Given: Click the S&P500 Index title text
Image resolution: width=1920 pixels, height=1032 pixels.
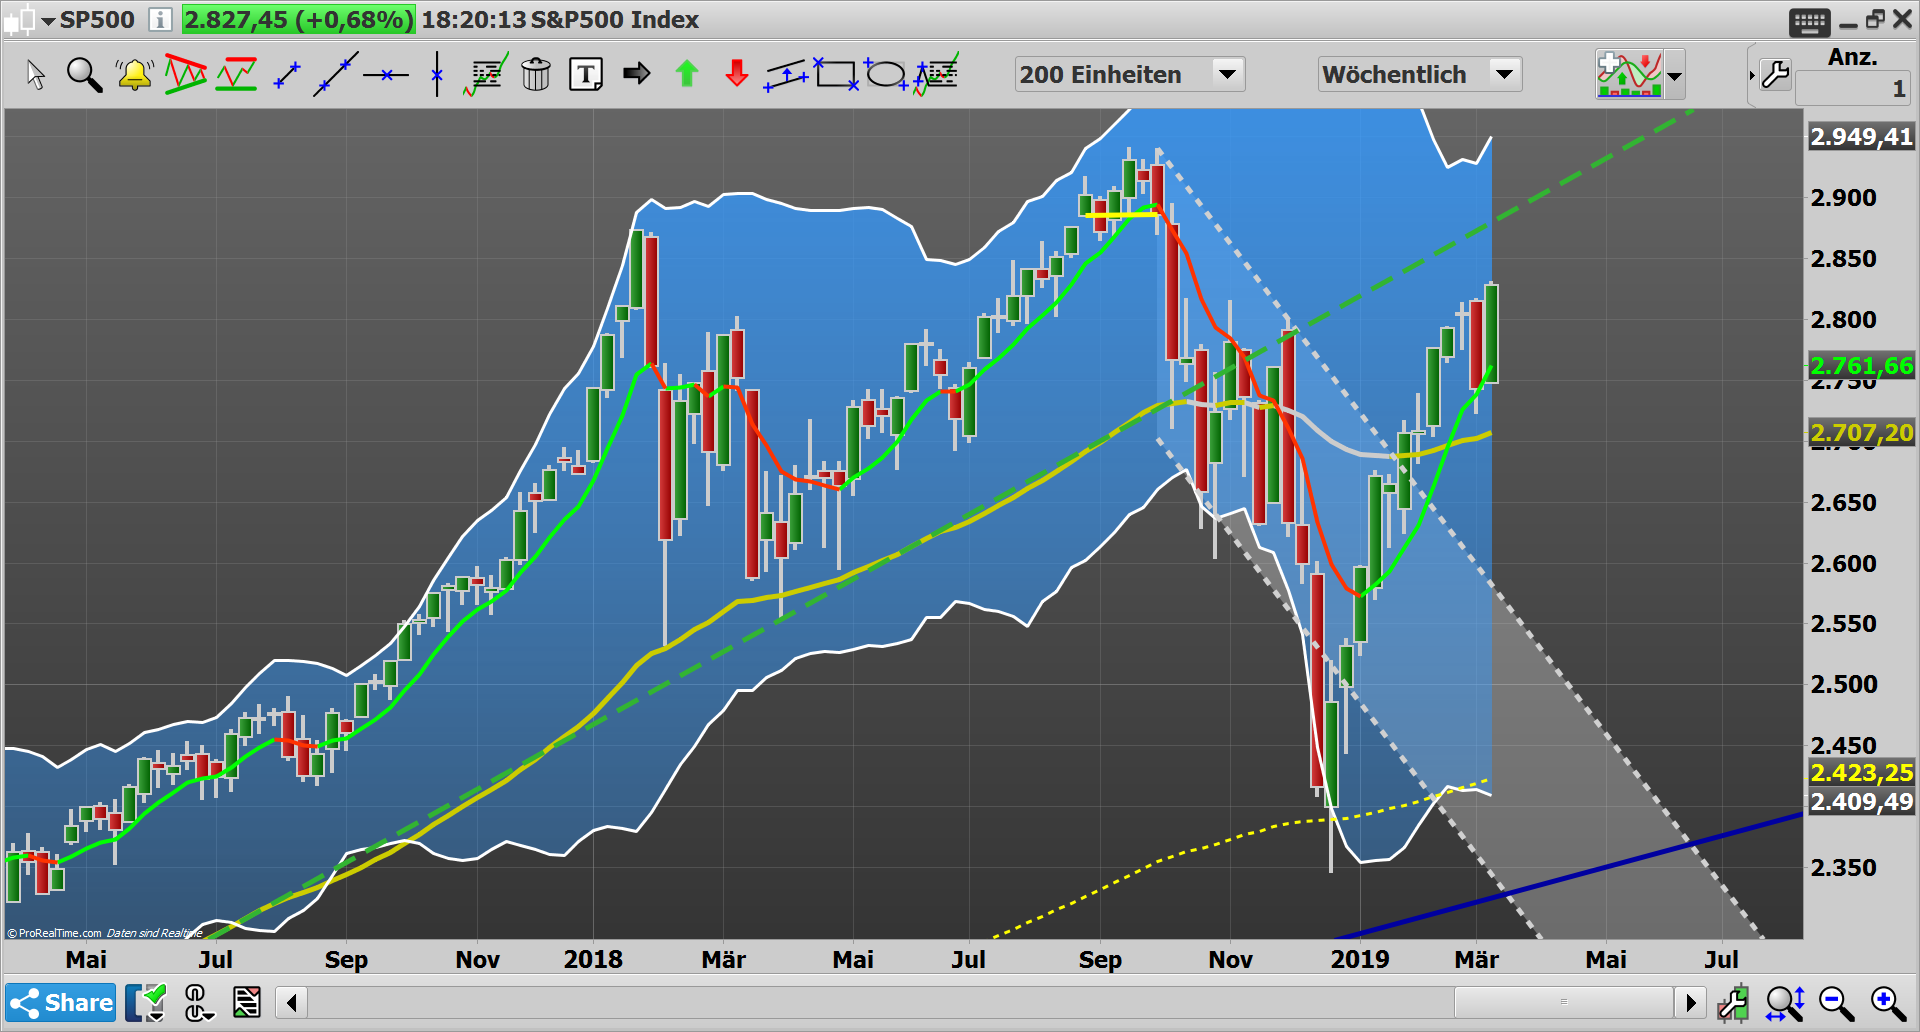Looking at the screenshot, I should click(x=615, y=19).
